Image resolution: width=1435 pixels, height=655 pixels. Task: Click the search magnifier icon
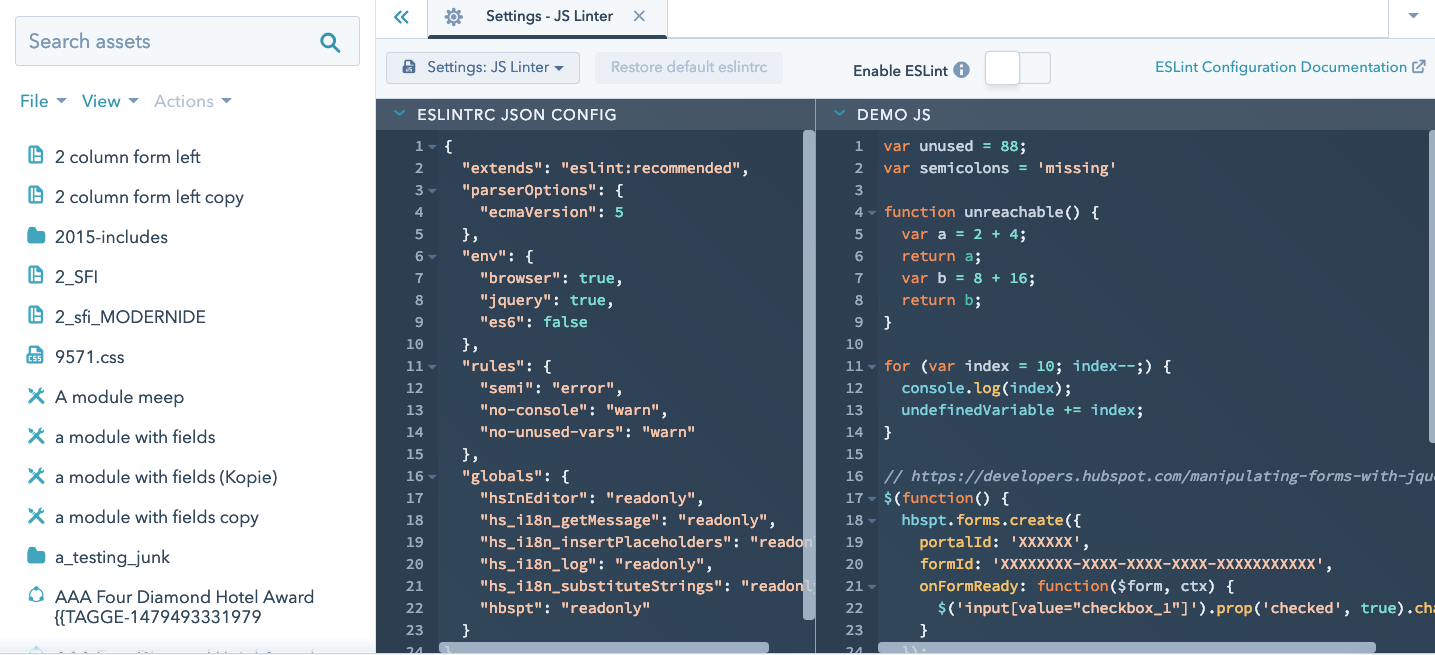click(x=330, y=42)
